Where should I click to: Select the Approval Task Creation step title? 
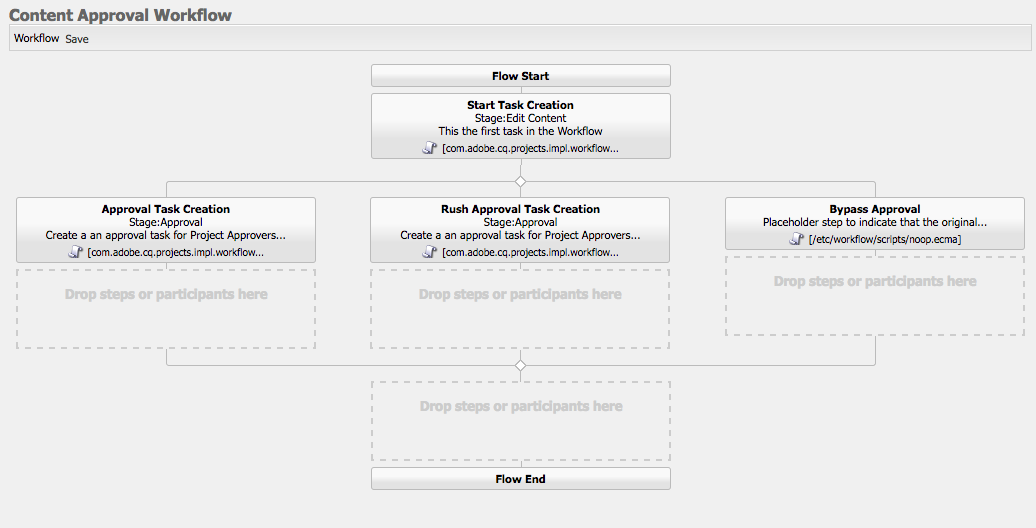click(166, 209)
